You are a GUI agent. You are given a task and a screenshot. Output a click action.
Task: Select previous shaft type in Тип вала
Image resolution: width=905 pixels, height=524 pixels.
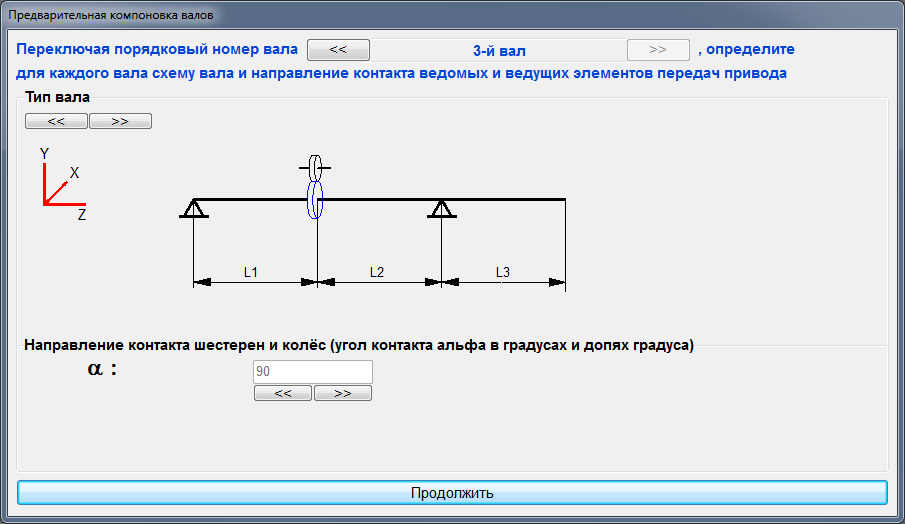tap(56, 121)
